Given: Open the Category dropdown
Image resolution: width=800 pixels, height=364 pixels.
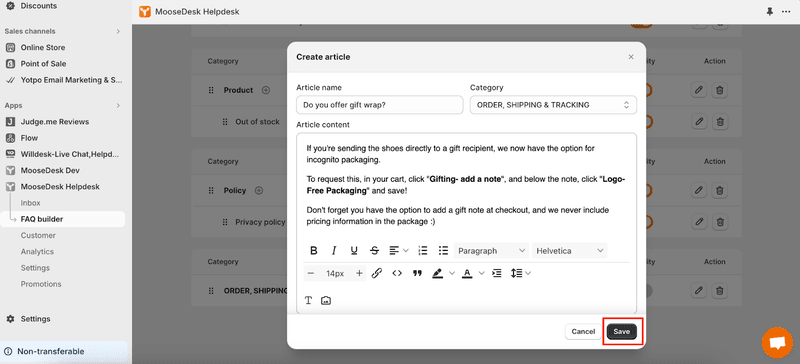Looking at the screenshot, I should [553, 105].
